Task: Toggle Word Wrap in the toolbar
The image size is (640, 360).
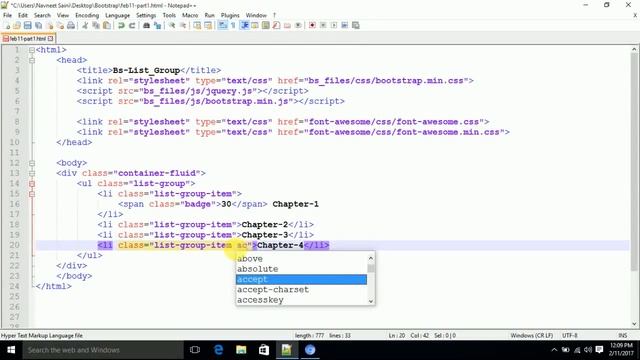Action: (222, 25)
